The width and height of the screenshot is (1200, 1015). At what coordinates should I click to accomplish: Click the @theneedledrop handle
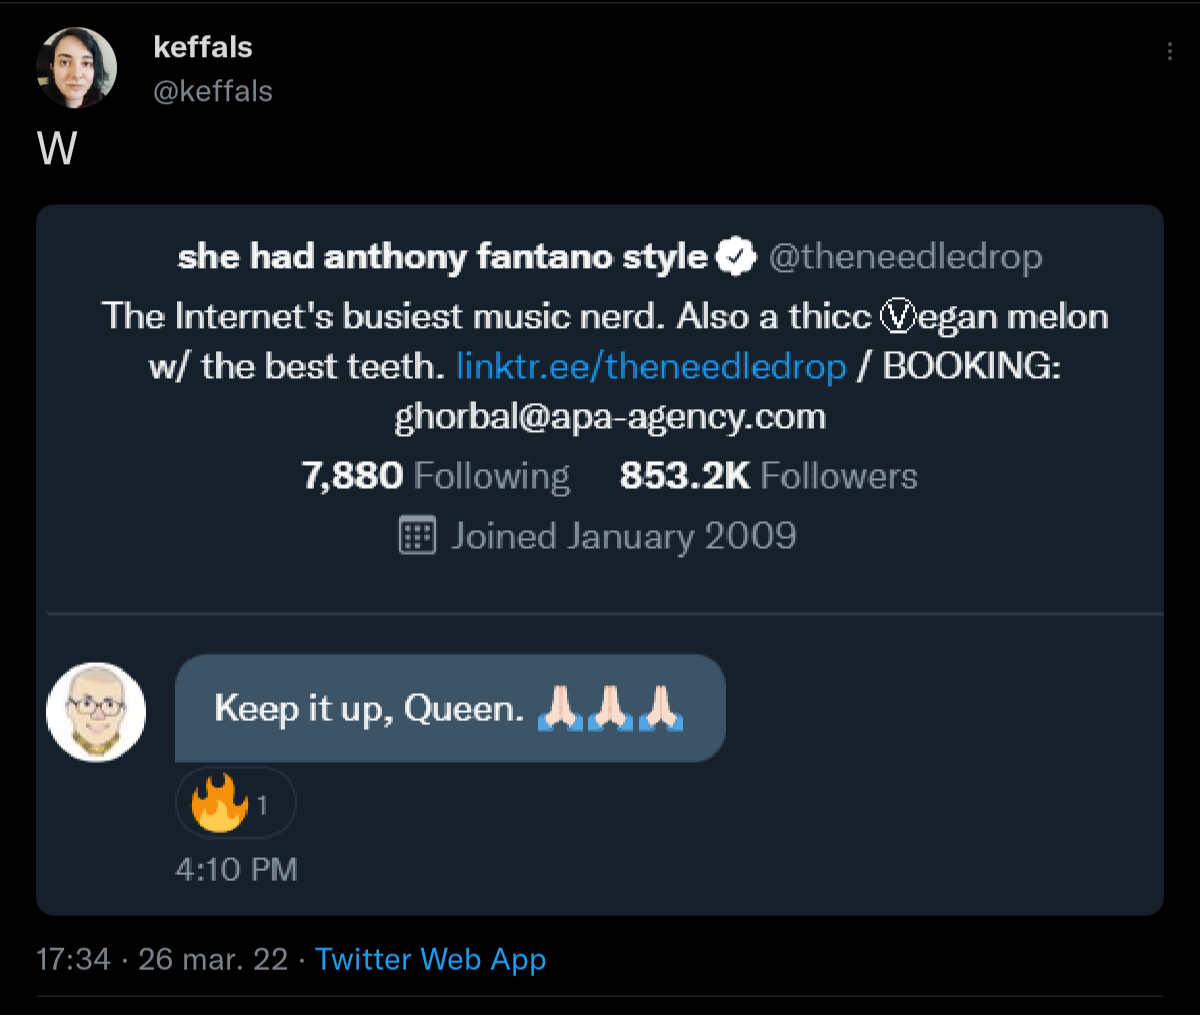coord(905,257)
